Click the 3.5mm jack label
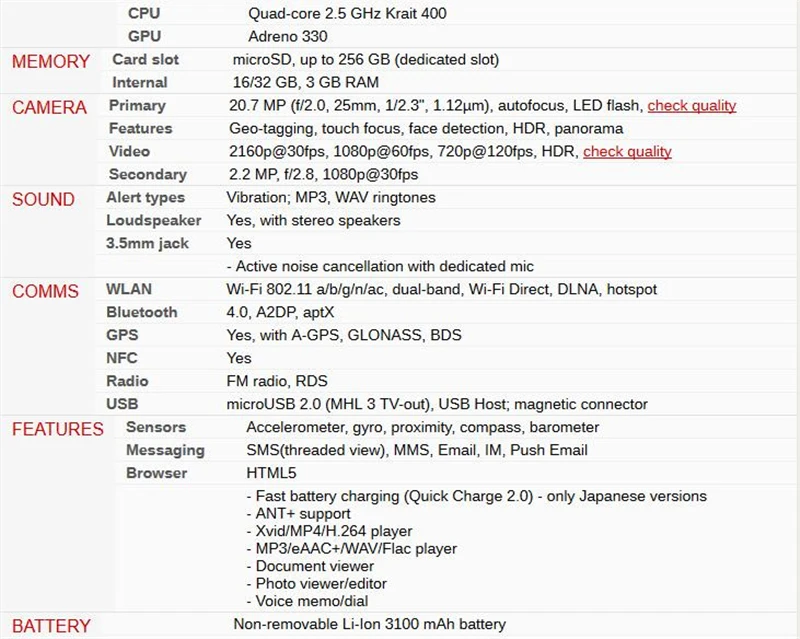This screenshot has height=639, width=800. pyautogui.click(x=147, y=243)
